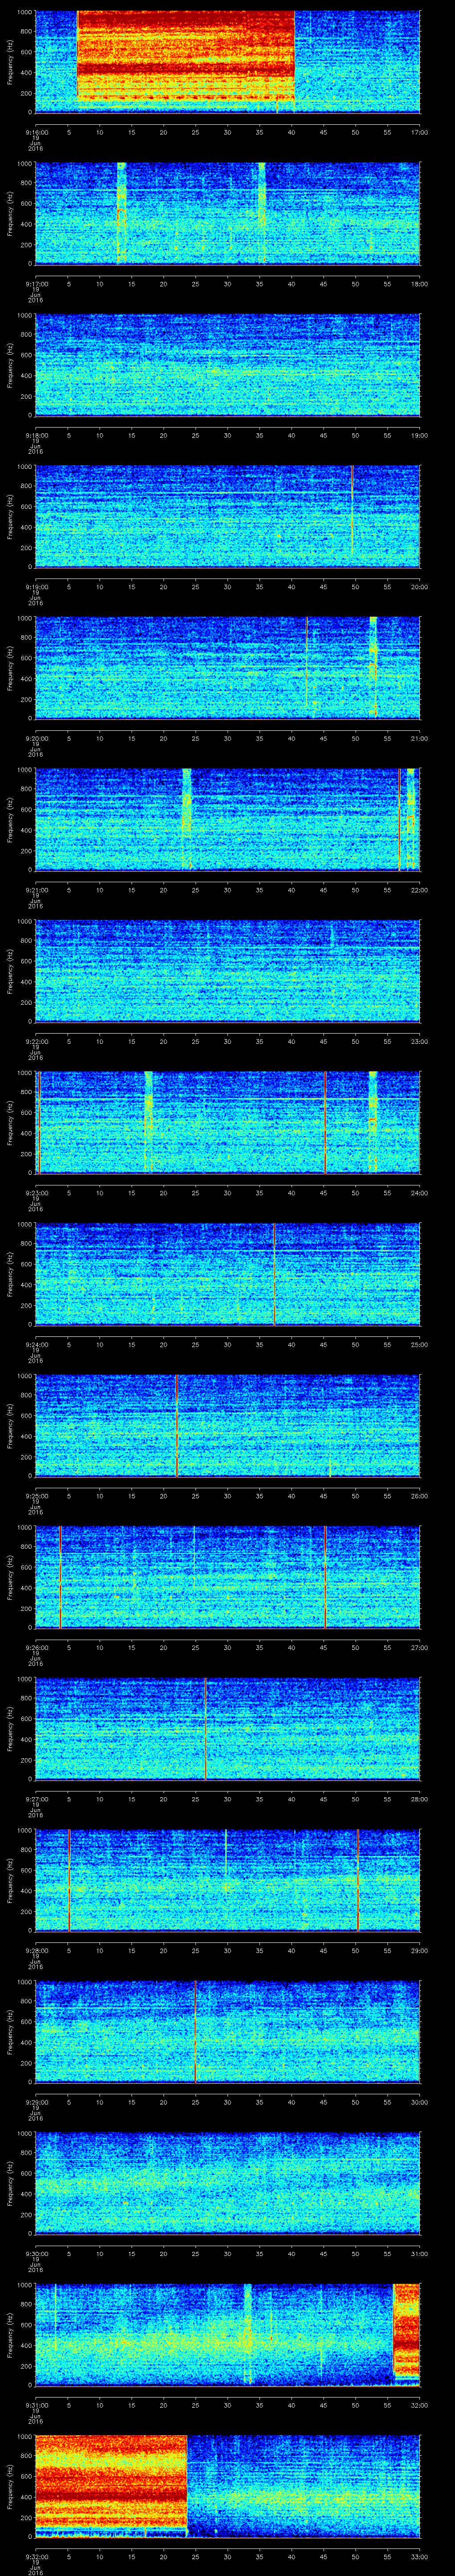Click the red noise block ending the 9:31:00 panel
The height and width of the screenshot is (2576, 455).
[407, 2330]
